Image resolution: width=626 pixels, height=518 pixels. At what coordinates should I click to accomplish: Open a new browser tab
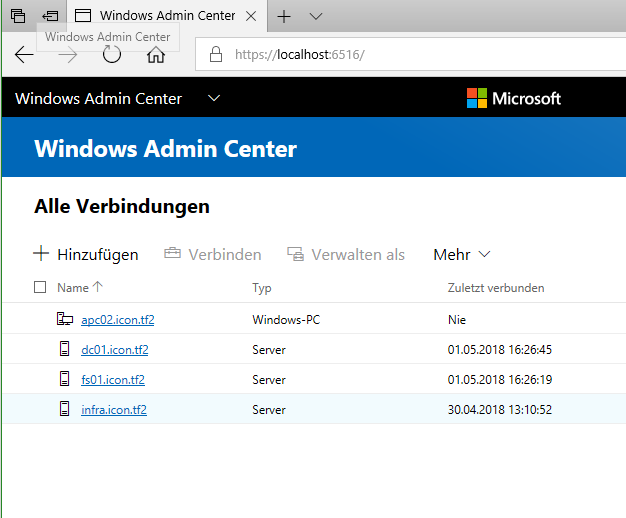[x=284, y=16]
